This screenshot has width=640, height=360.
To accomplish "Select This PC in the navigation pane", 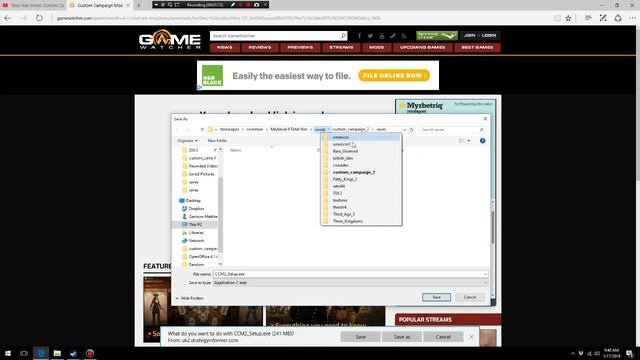I will (196, 224).
